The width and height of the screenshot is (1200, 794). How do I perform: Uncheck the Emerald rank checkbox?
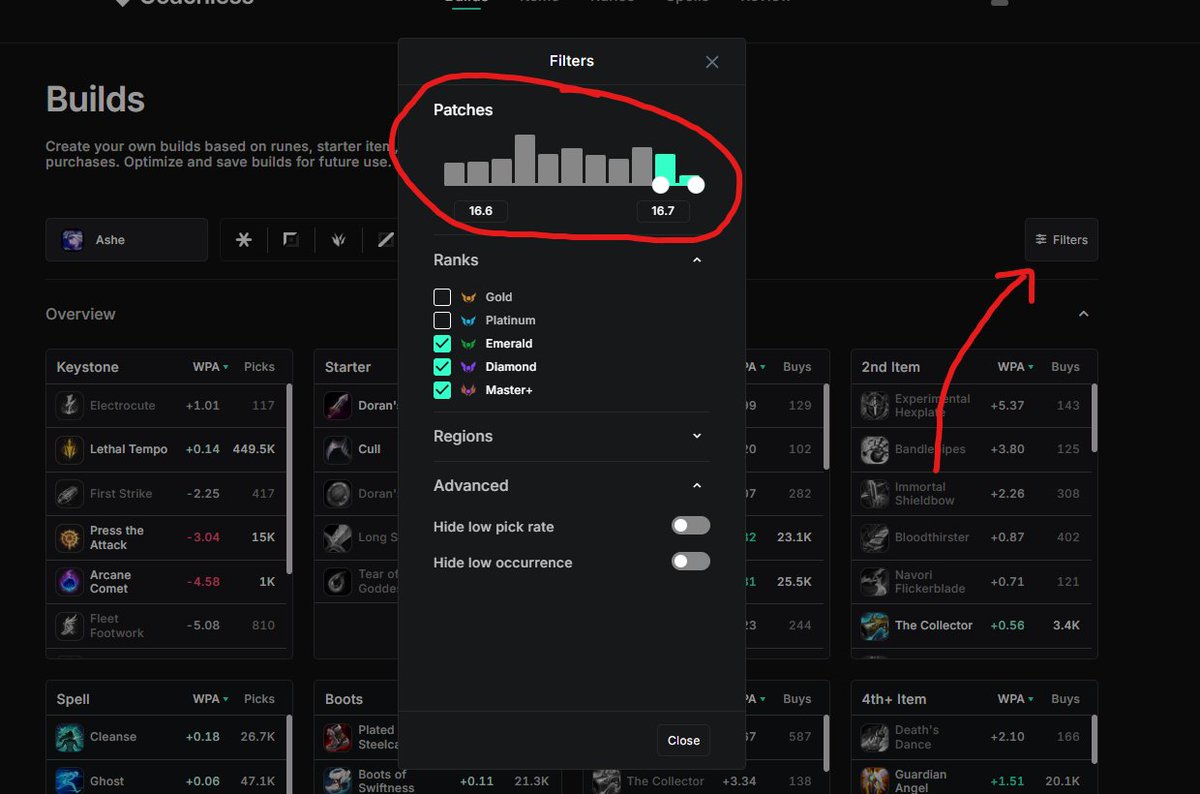(442, 343)
